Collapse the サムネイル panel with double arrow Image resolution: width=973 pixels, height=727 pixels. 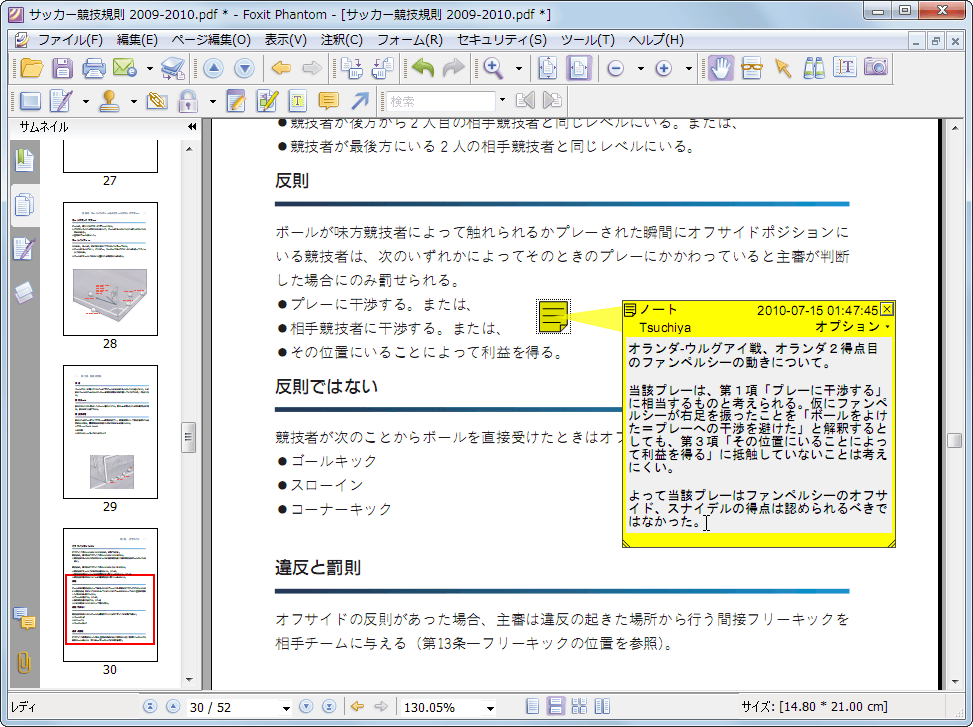click(x=192, y=127)
